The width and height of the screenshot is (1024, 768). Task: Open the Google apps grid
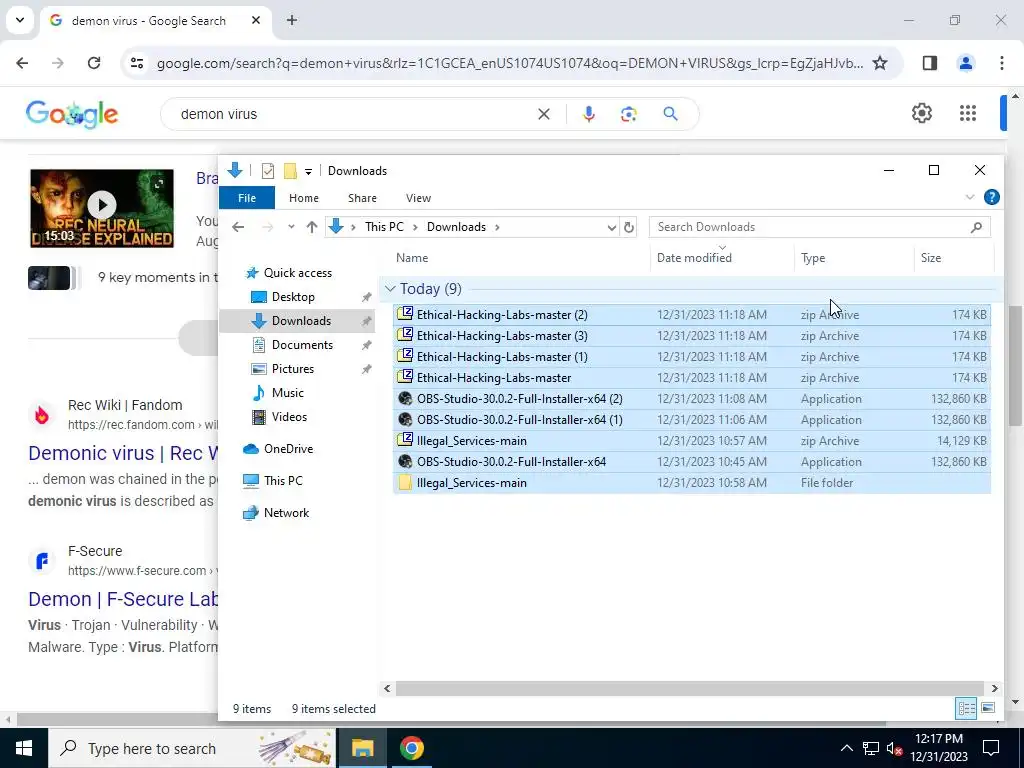pos(968,113)
